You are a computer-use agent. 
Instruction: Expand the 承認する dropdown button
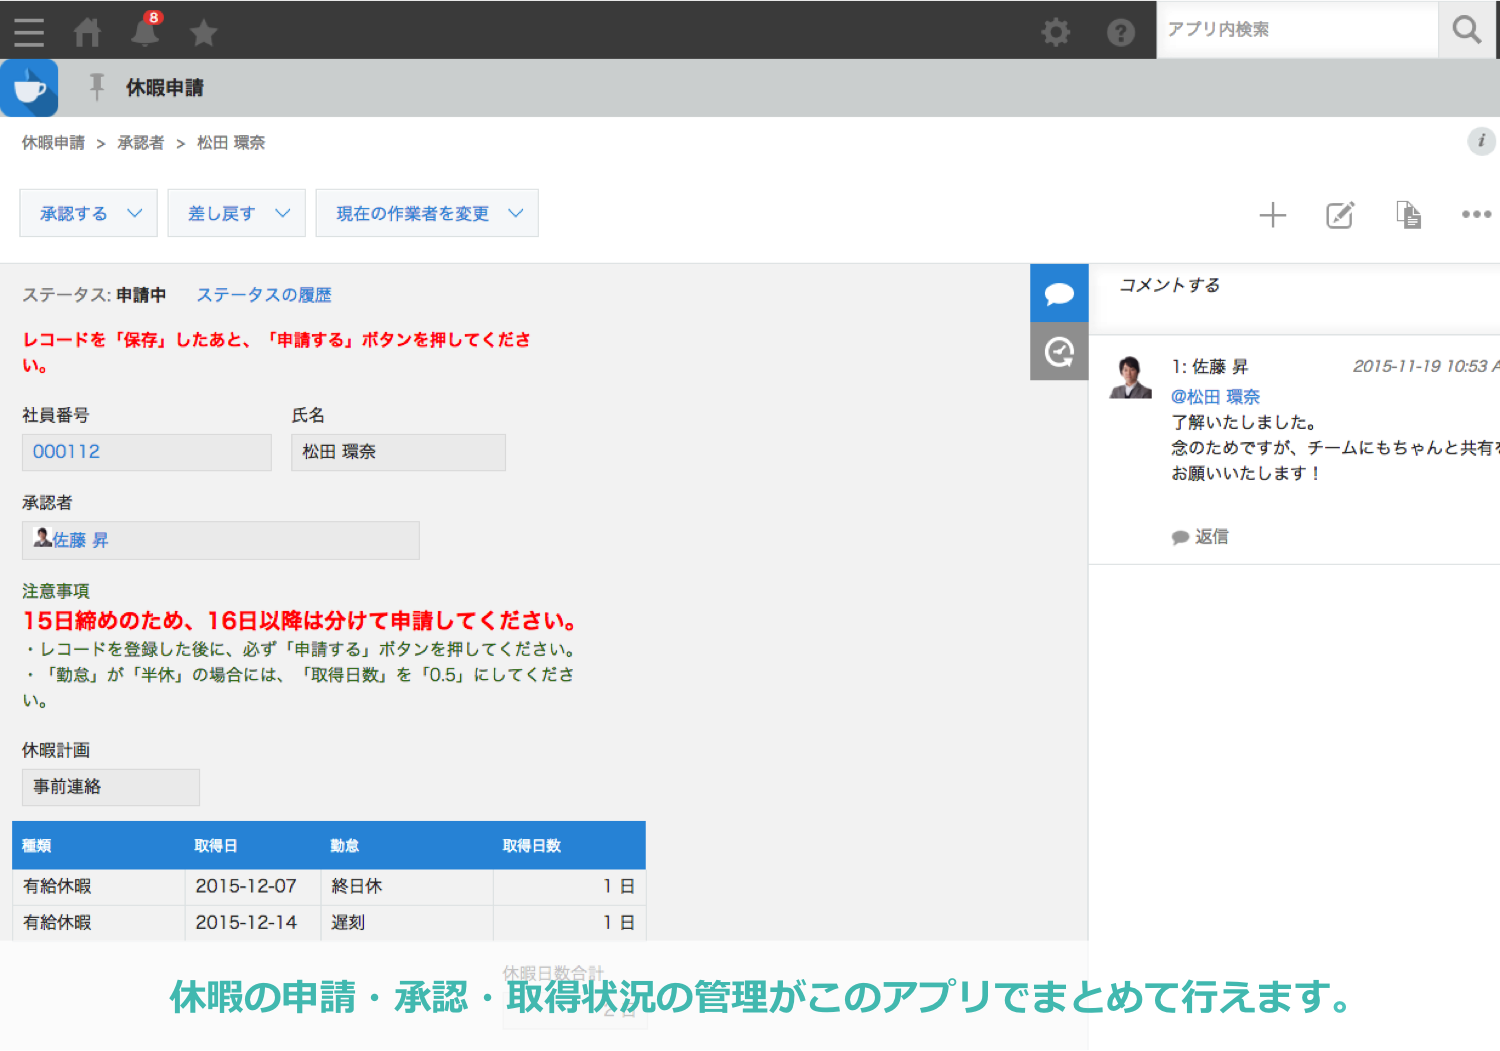pos(89,214)
